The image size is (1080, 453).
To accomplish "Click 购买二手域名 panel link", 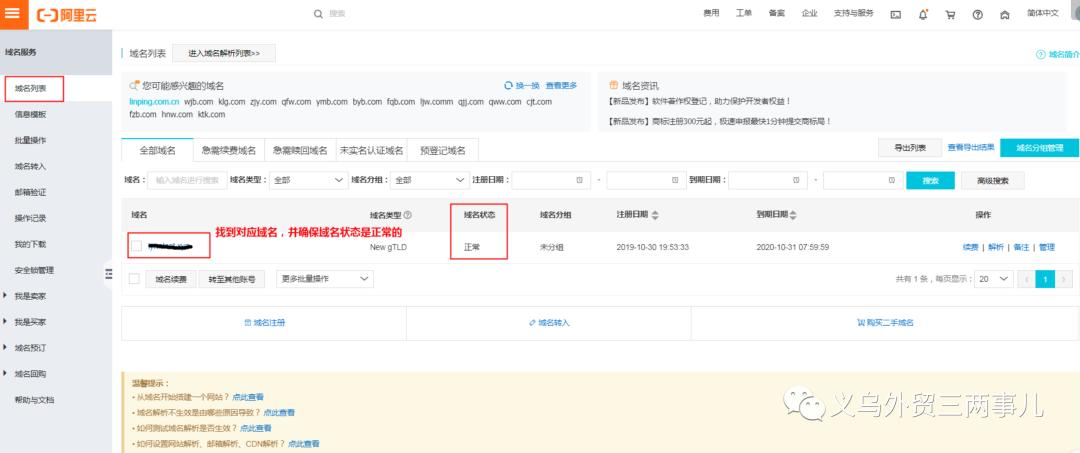I will click(885, 322).
